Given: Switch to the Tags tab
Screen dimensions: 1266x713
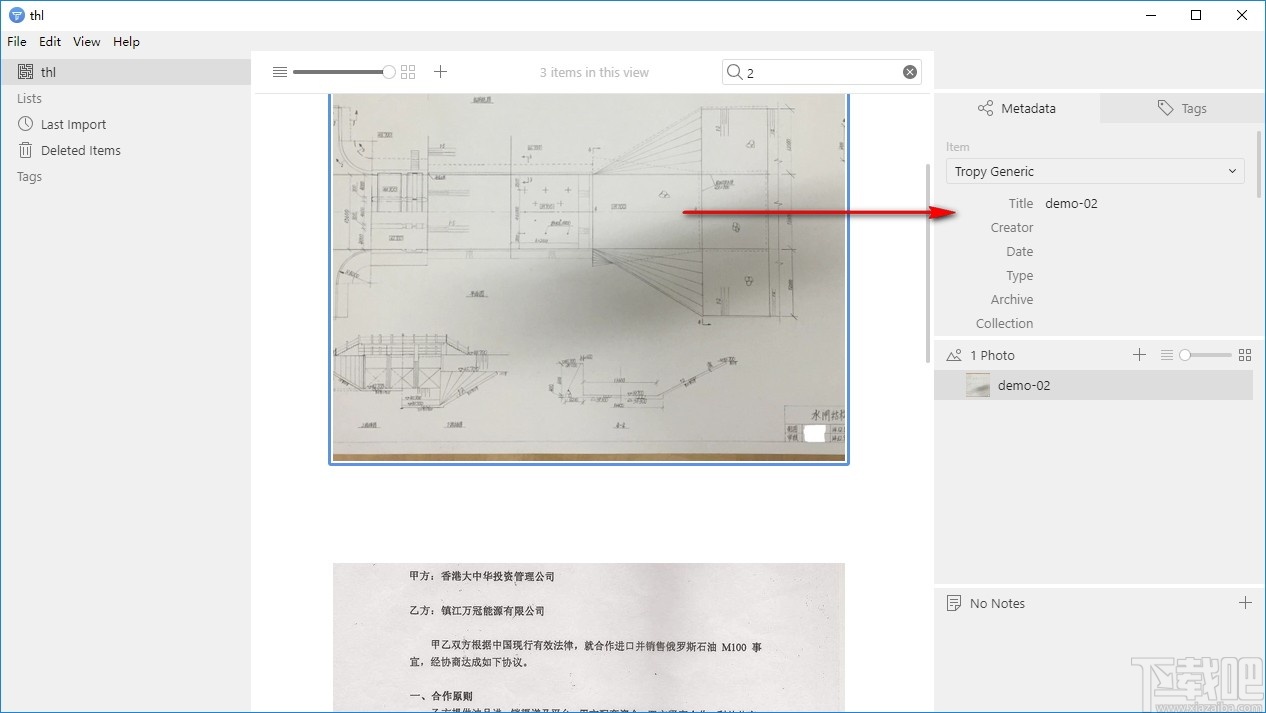Looking at the screenshot, I should pos(1180,107).
